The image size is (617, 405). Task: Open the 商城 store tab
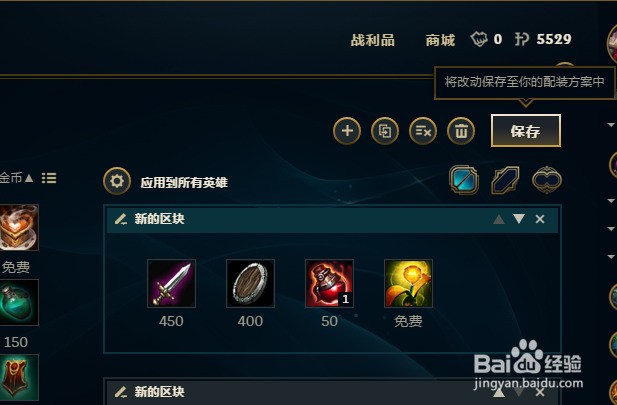point(440,40)
